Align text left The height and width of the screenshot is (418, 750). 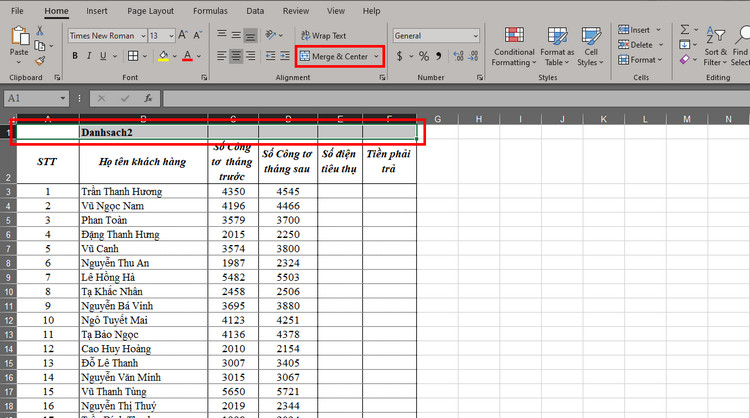point(221,56)
